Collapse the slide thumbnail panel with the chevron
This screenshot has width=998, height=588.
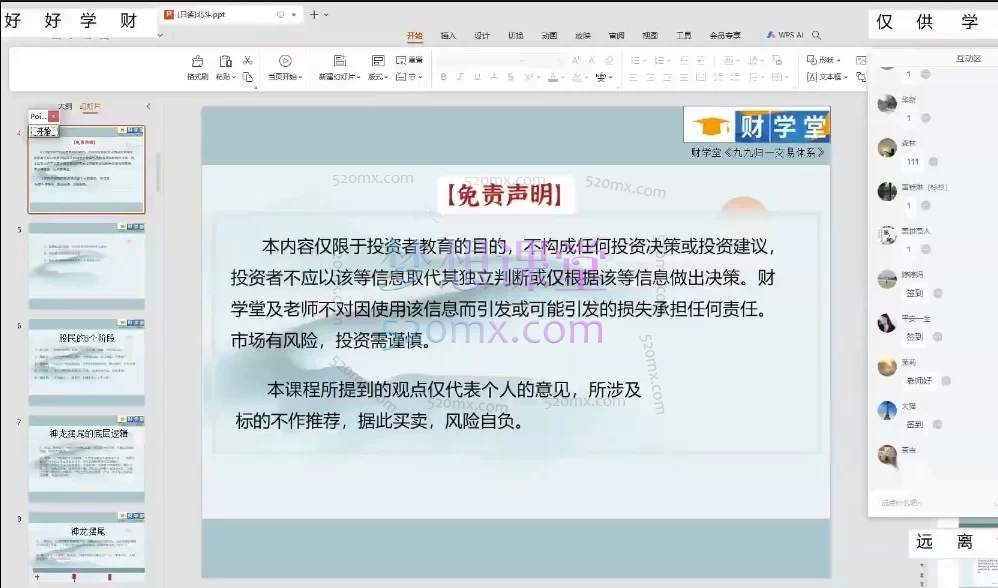(150, 105)
